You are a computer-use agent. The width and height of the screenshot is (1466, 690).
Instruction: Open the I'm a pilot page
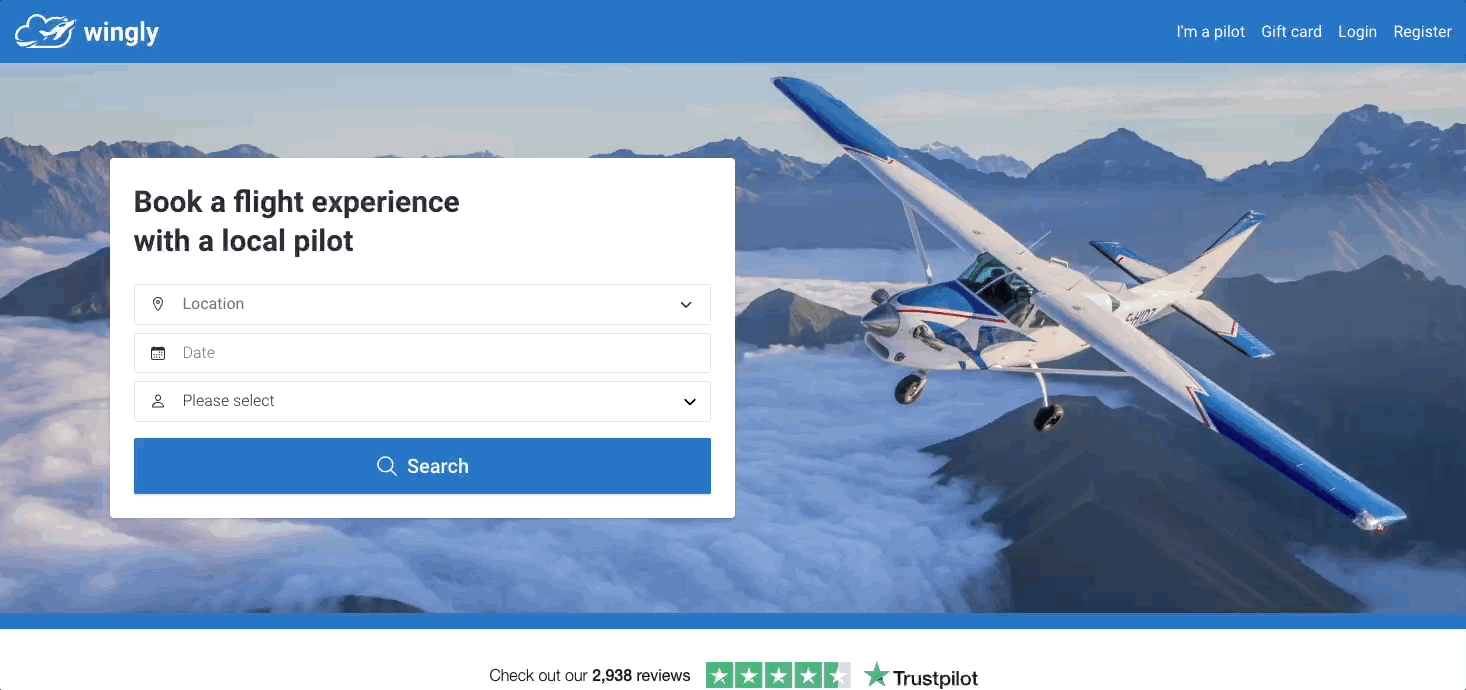coord(1210,32)
